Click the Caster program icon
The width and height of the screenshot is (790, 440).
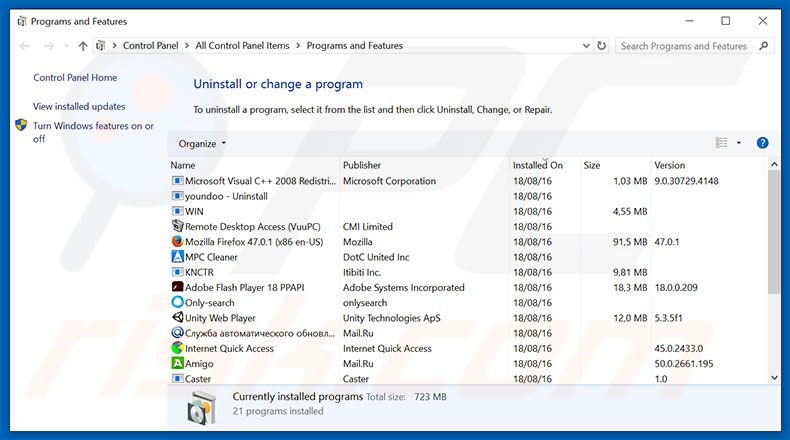(177, 378)
